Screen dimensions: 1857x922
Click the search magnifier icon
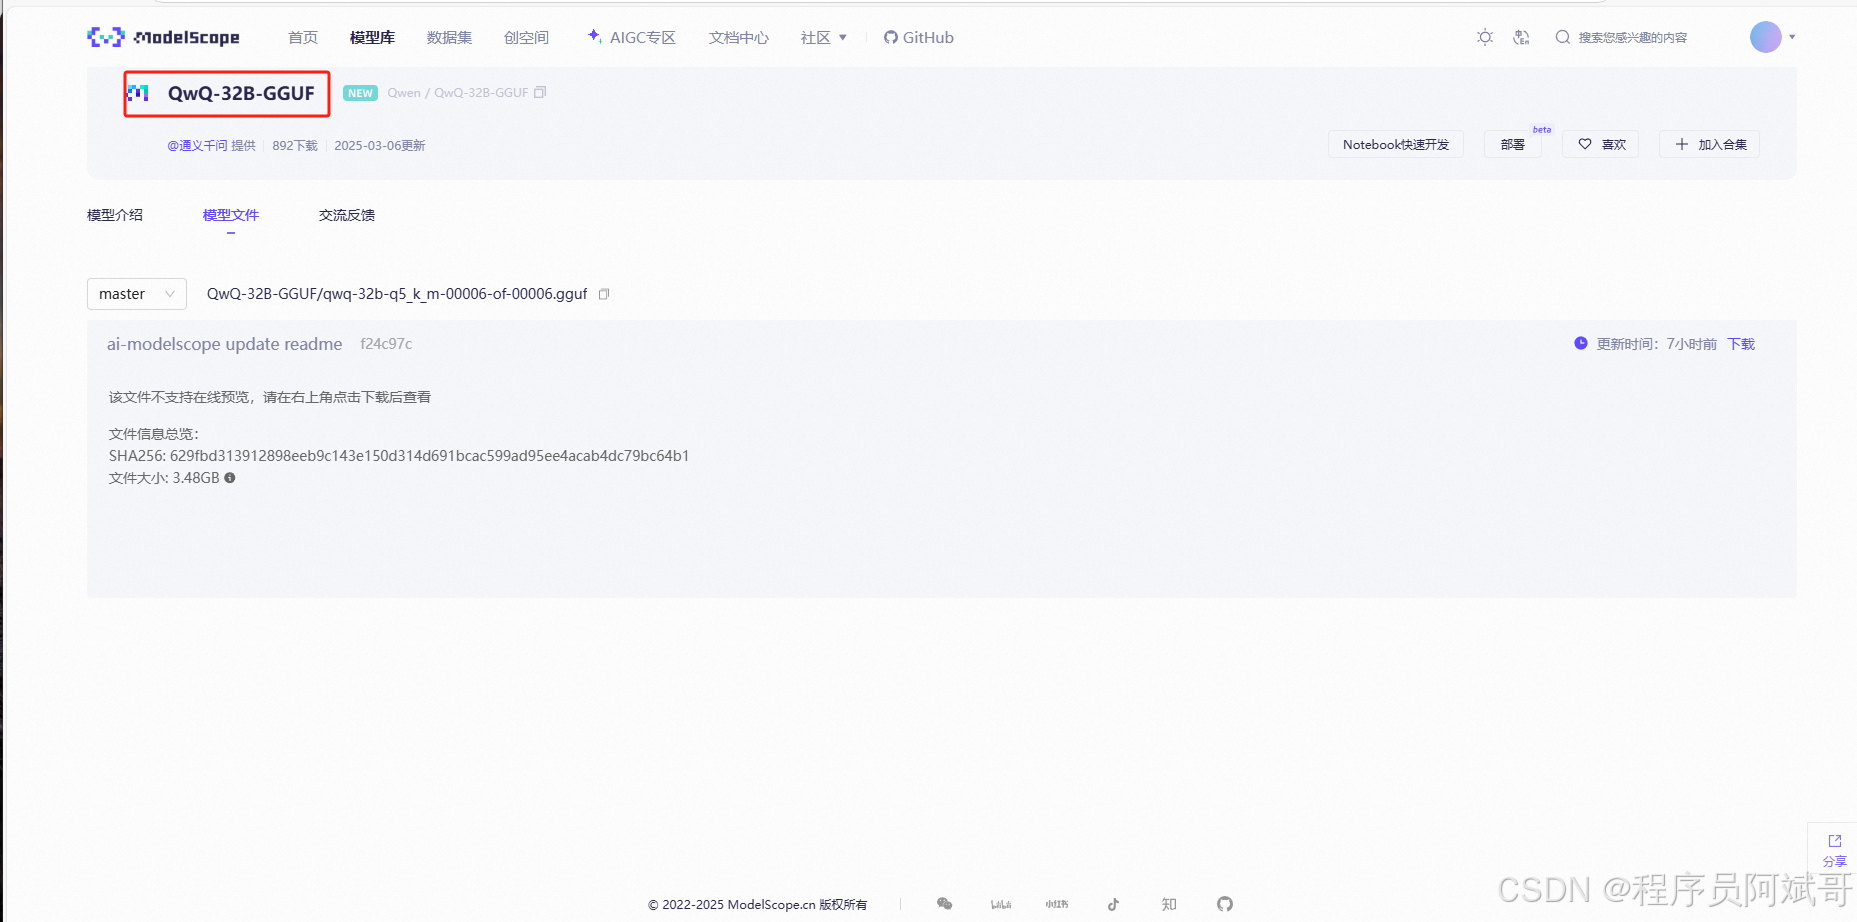(1562, 37)
